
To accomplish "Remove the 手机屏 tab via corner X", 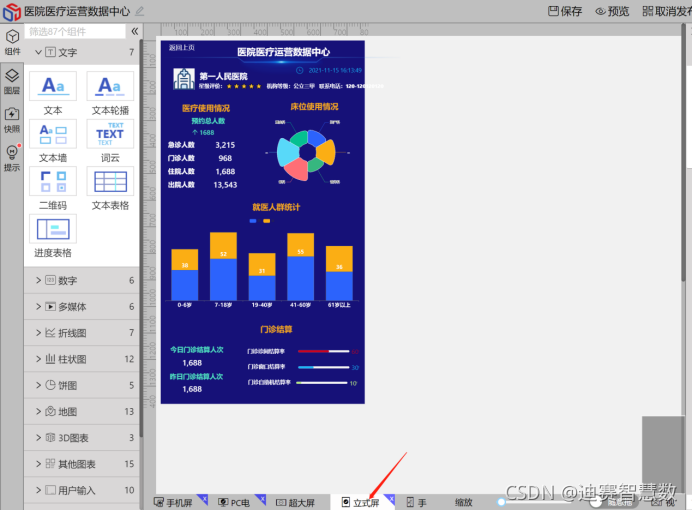I will 204,499.
